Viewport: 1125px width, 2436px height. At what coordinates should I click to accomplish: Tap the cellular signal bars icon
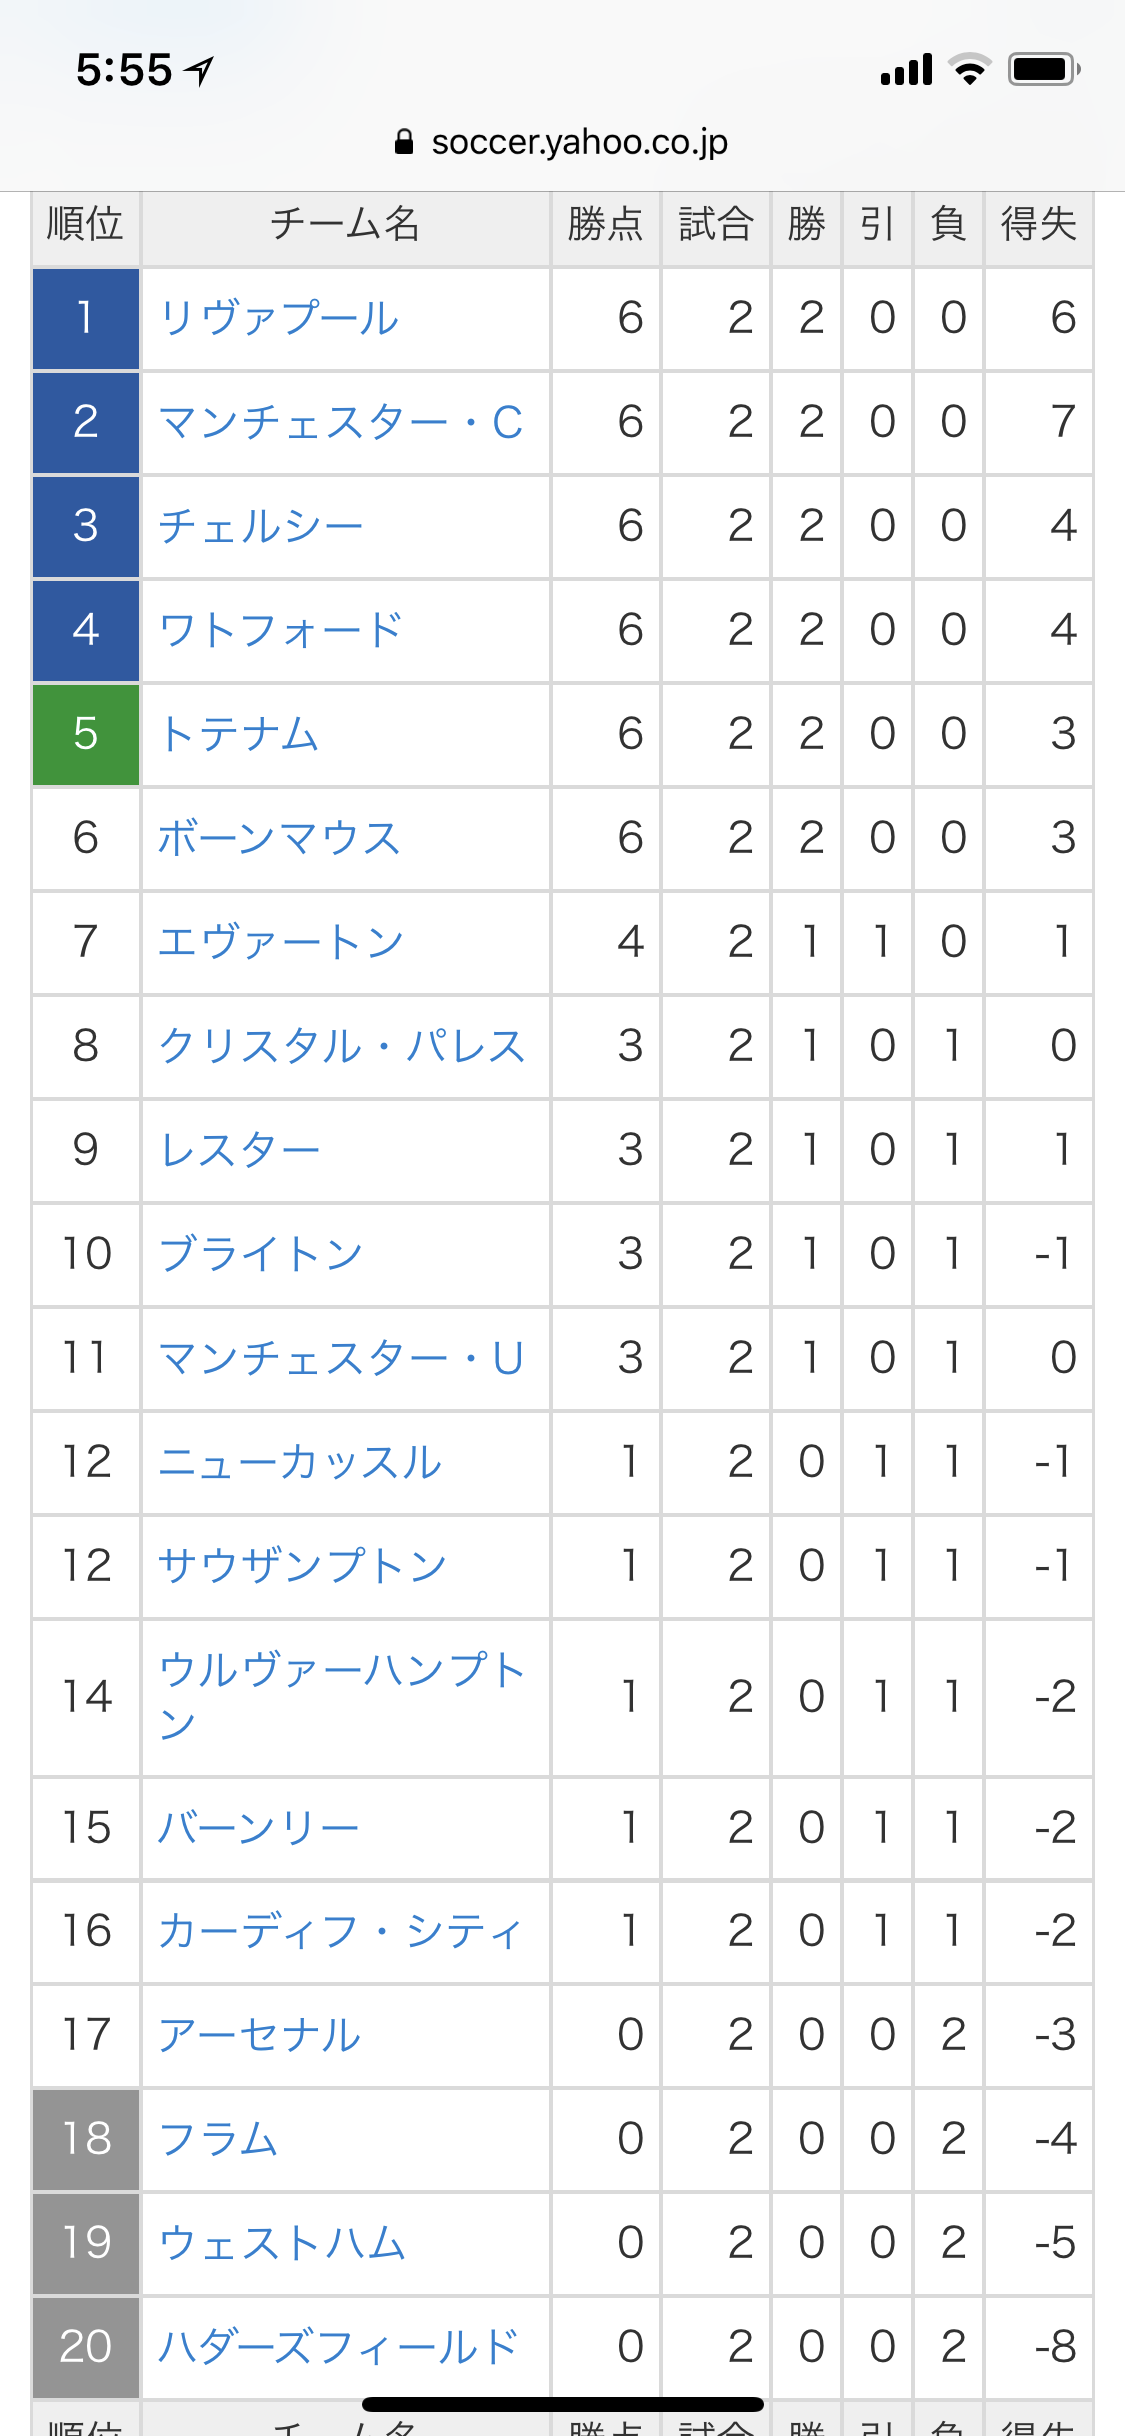click(x=906, y=70)
